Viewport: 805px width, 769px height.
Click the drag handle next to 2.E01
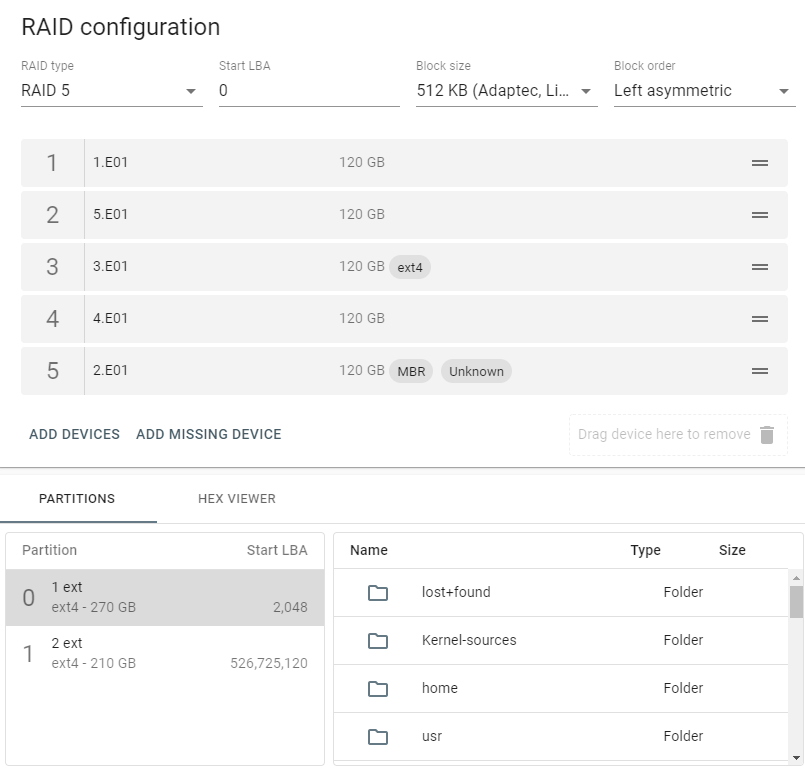760,370
